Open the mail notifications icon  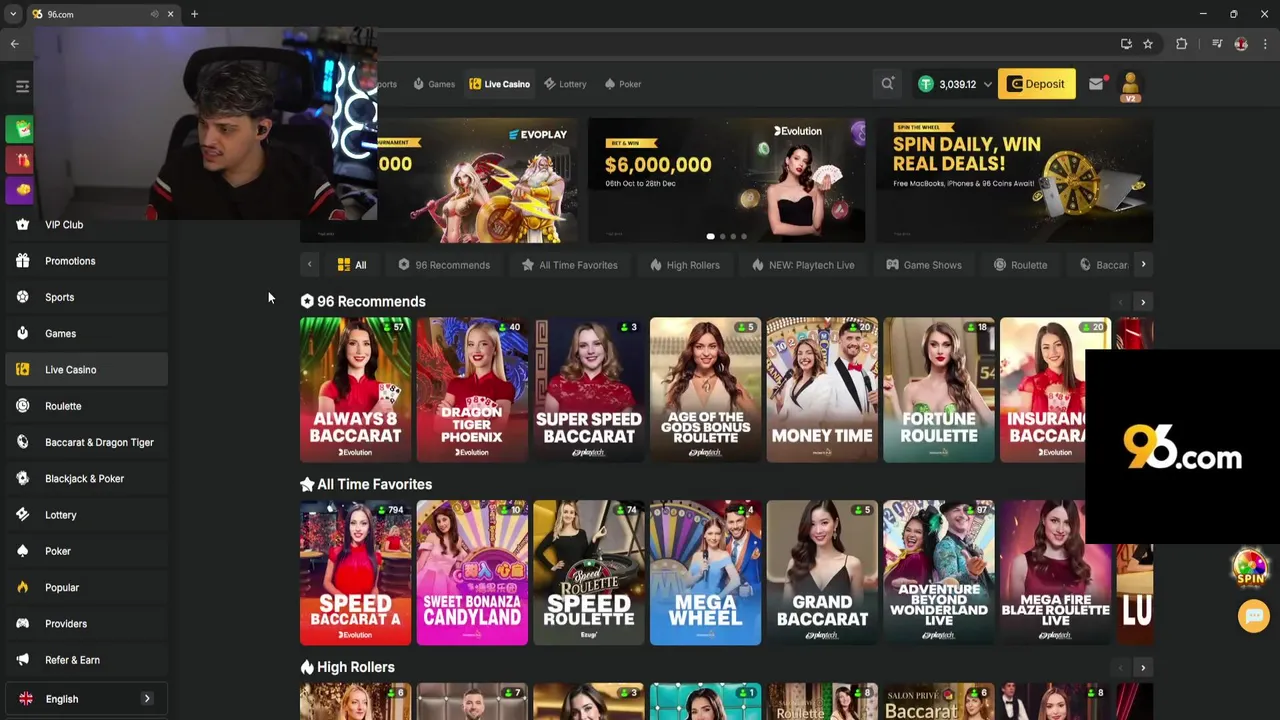click(1096, 84)
